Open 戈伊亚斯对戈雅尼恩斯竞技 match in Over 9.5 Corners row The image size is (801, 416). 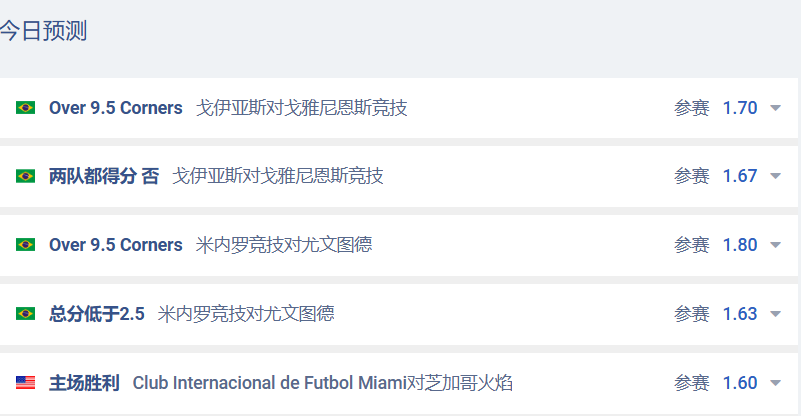pyautogui.click(x=302, y=108)
